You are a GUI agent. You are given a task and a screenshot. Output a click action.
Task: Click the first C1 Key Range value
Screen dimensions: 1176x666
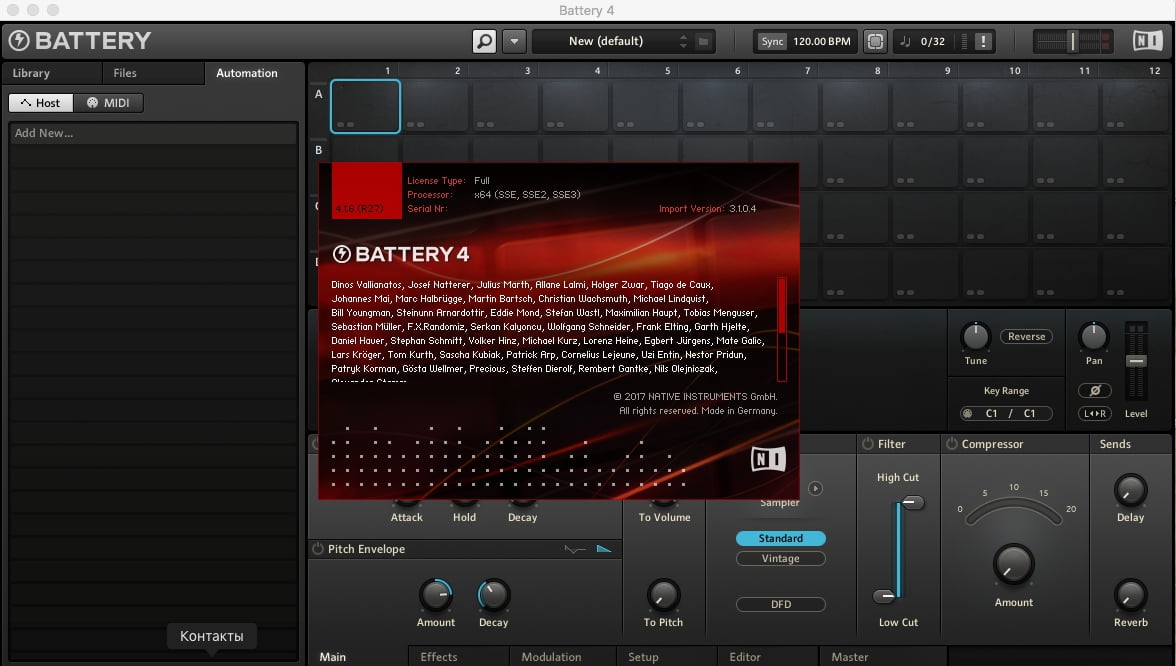pyautogui.click(x=991, y=413)
